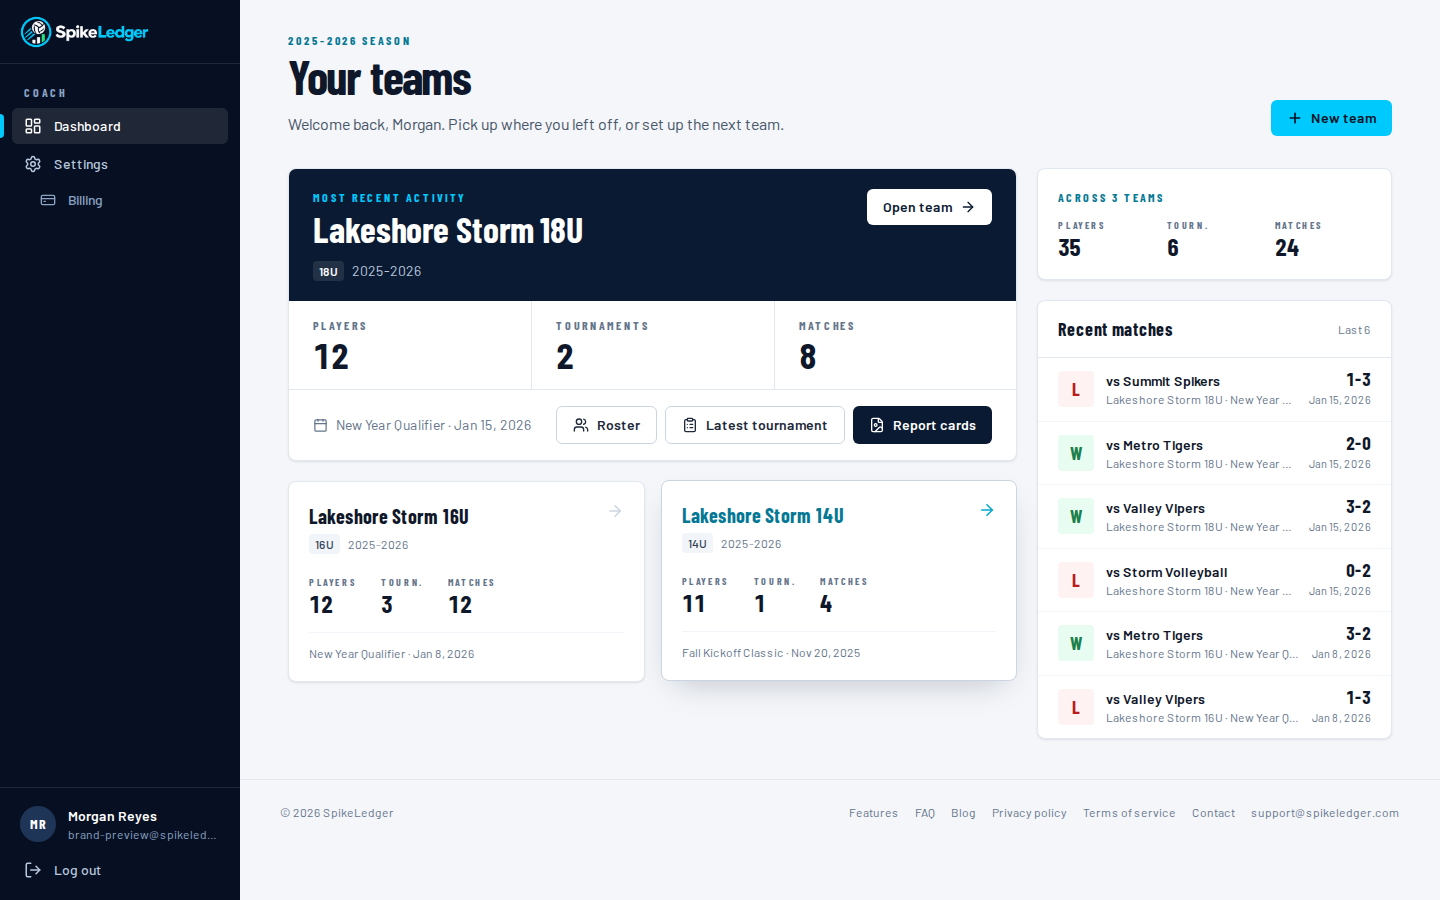Click the support@spikeledger.com email link
This screenshot has height=900, width=1440.
[x=1325, y=813]
